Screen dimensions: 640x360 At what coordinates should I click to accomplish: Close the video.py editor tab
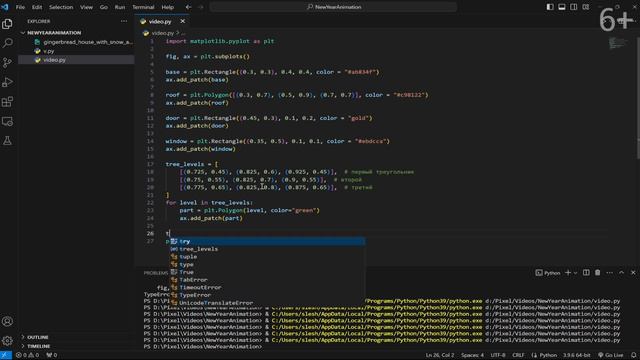(x=182, y=21)
